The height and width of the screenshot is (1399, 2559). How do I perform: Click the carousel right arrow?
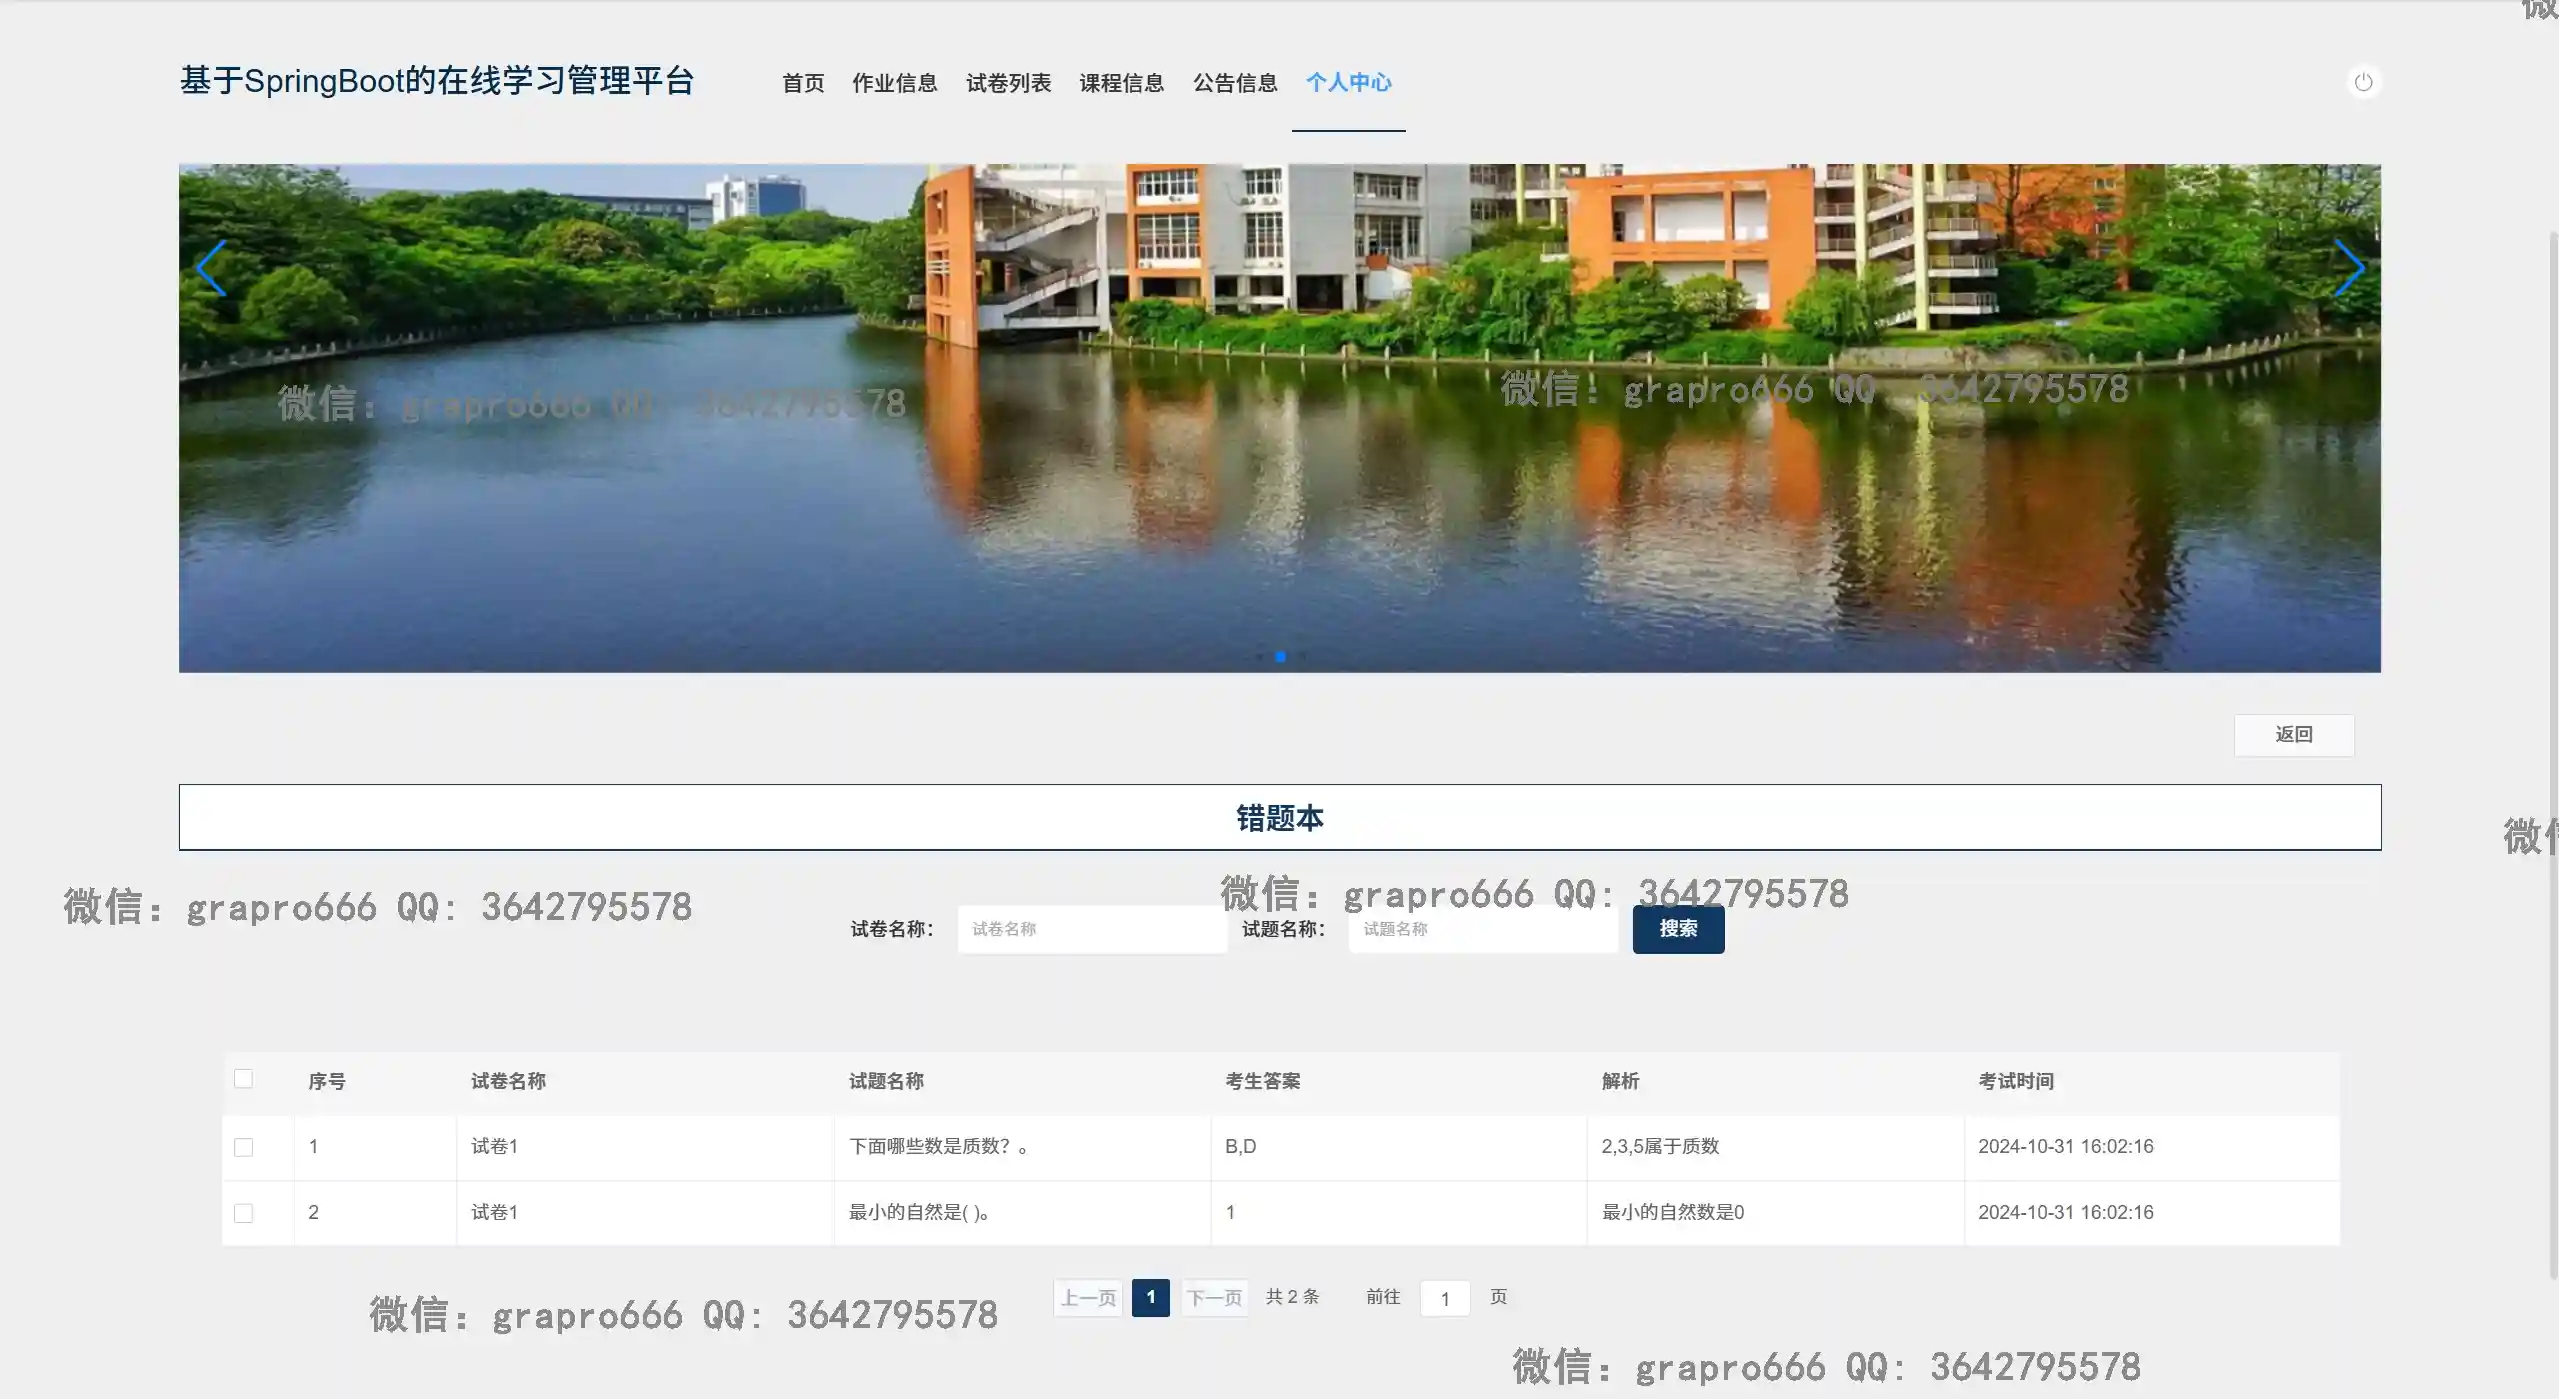[2348, 268]
